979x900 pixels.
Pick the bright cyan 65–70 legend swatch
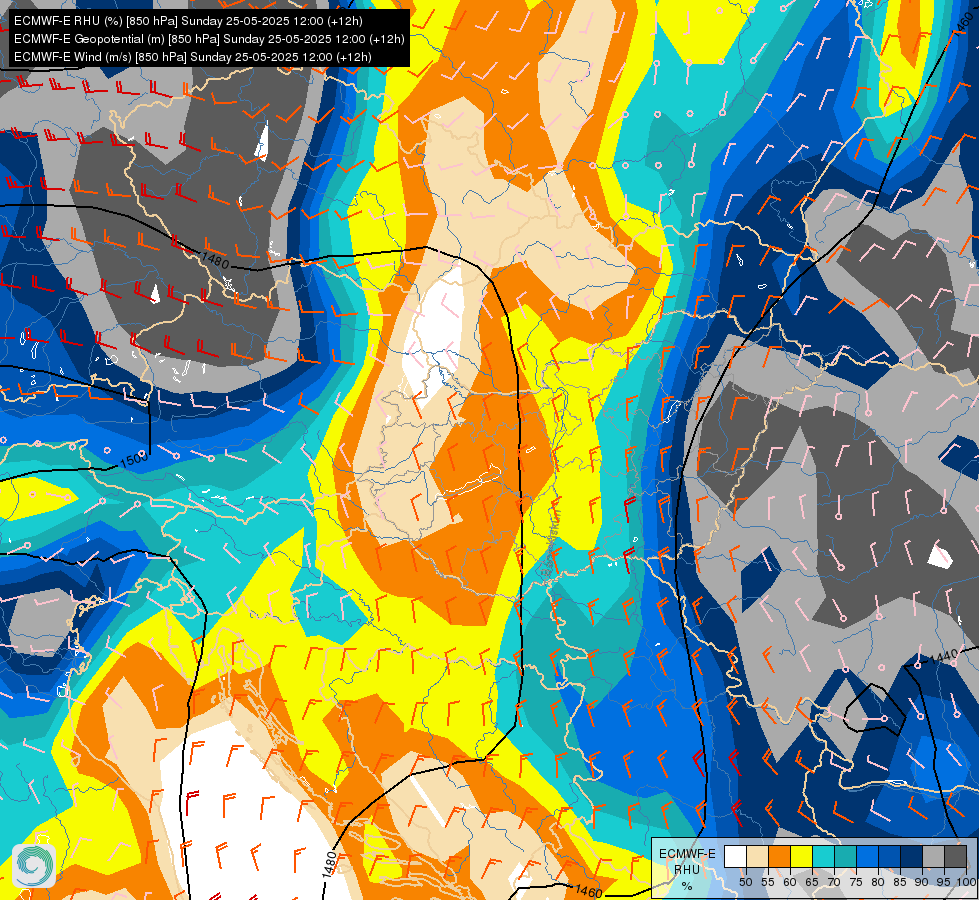pos(824,856)
